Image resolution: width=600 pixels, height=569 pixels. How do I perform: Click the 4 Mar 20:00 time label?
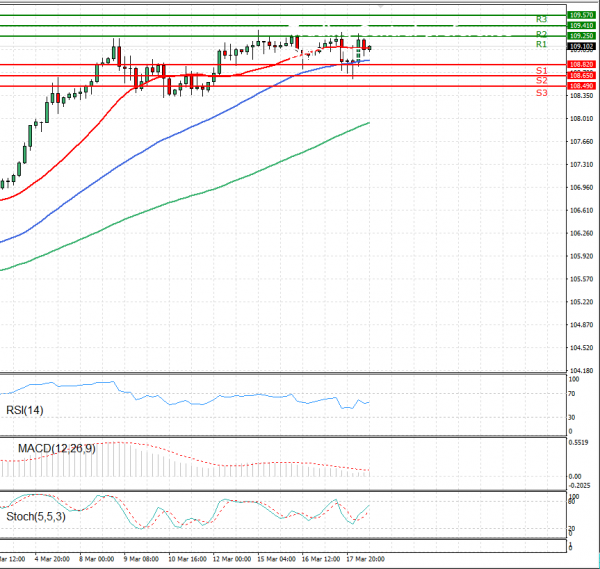(52, 559)
